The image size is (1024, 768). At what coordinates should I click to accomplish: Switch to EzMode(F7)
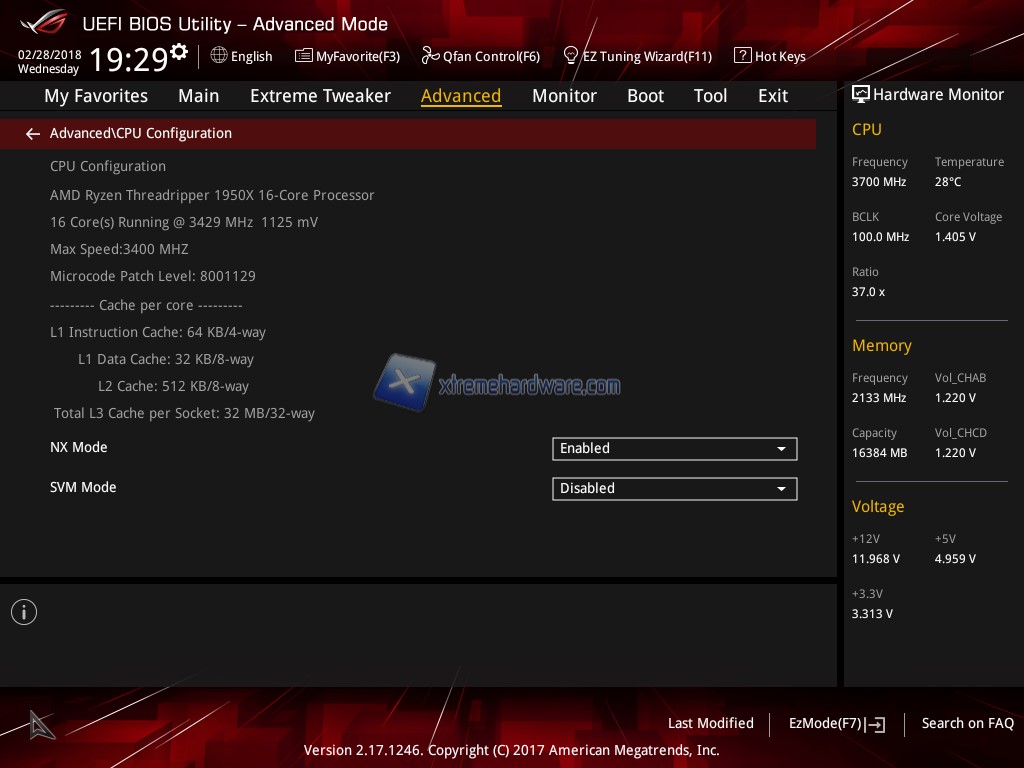pyautogui.click(x=836, y=723)
